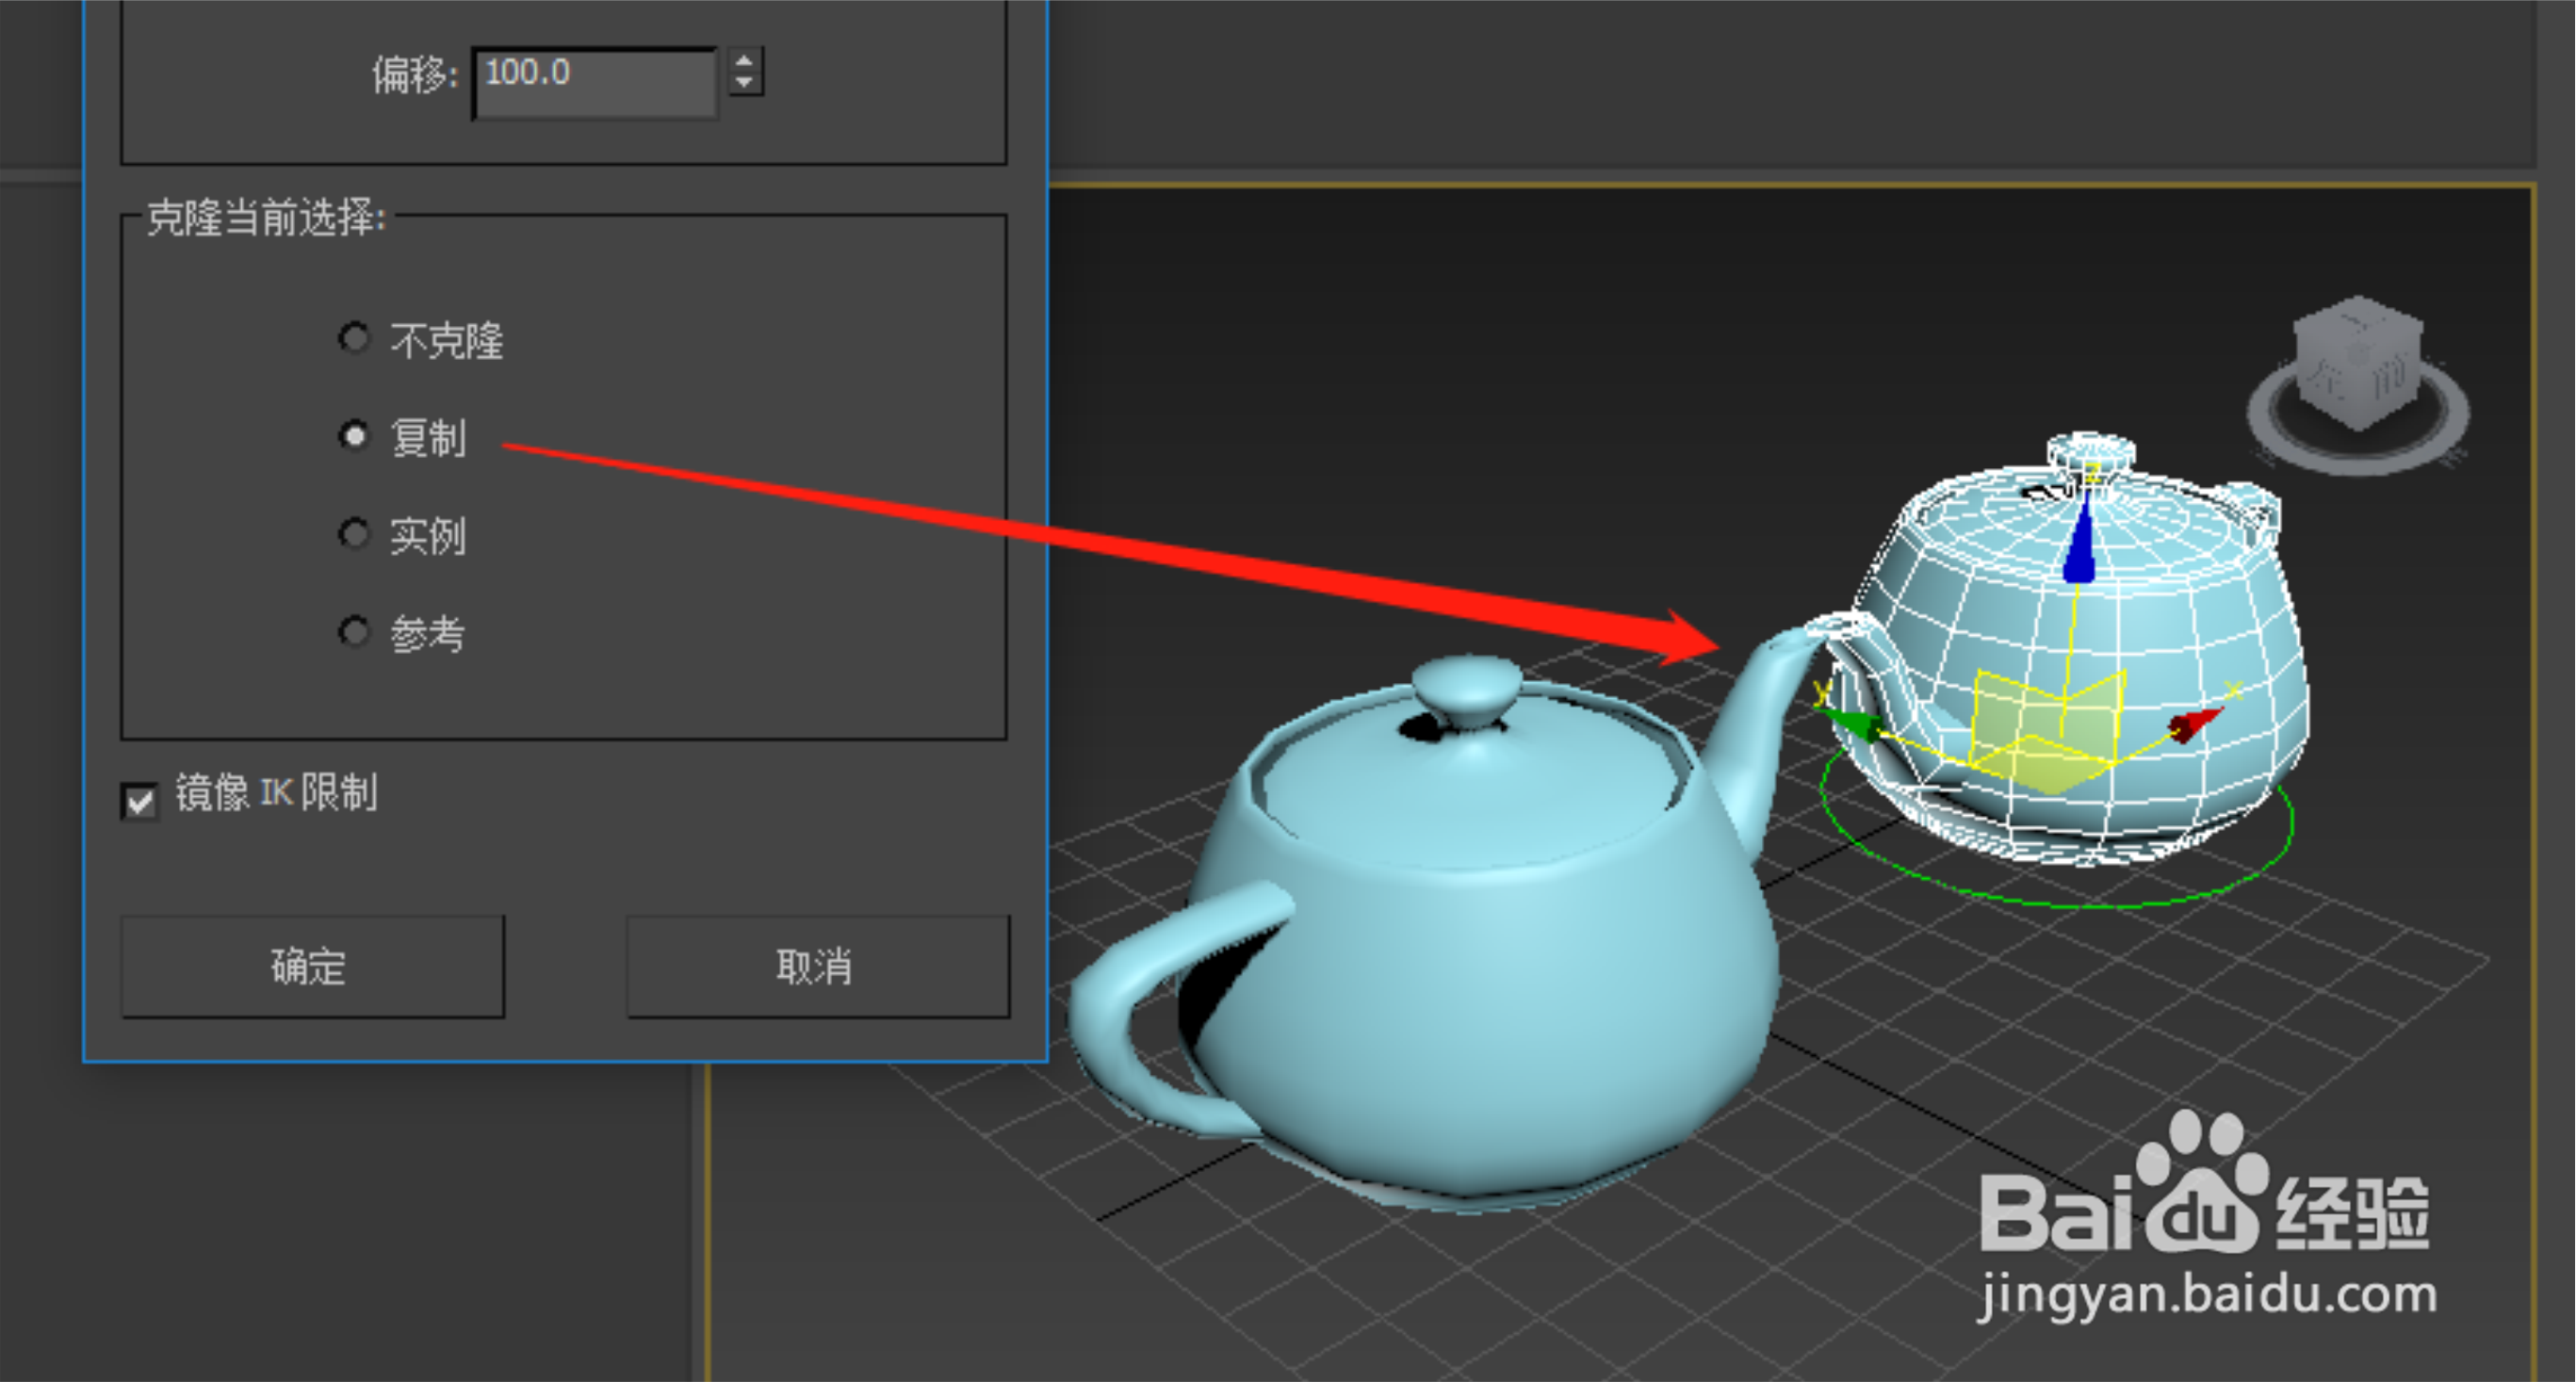Select the 参考 radio option

click(x=353, y=631)
